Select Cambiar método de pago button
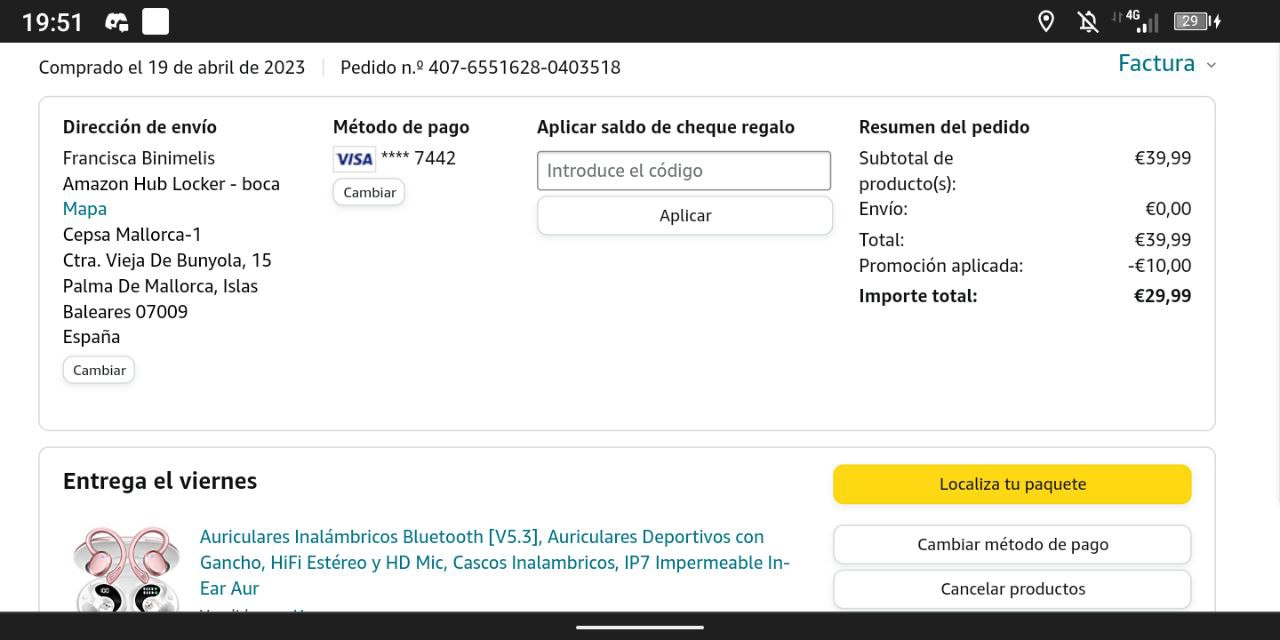 click(x=1012, y=545)
